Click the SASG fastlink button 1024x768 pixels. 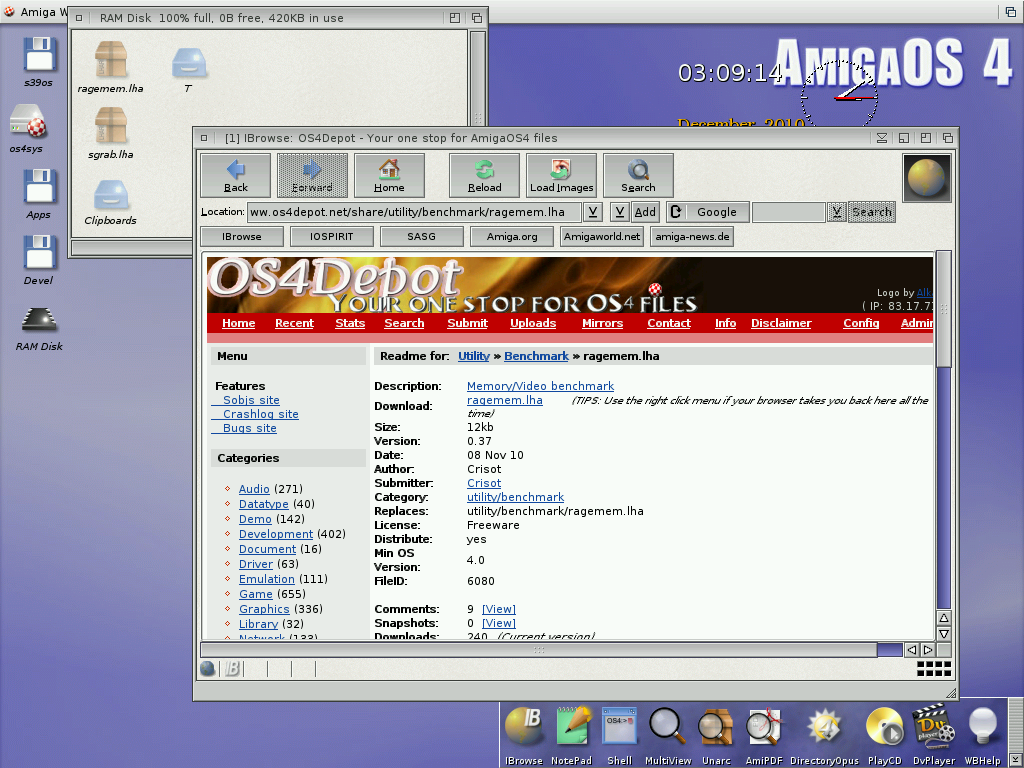click(421, 236)
